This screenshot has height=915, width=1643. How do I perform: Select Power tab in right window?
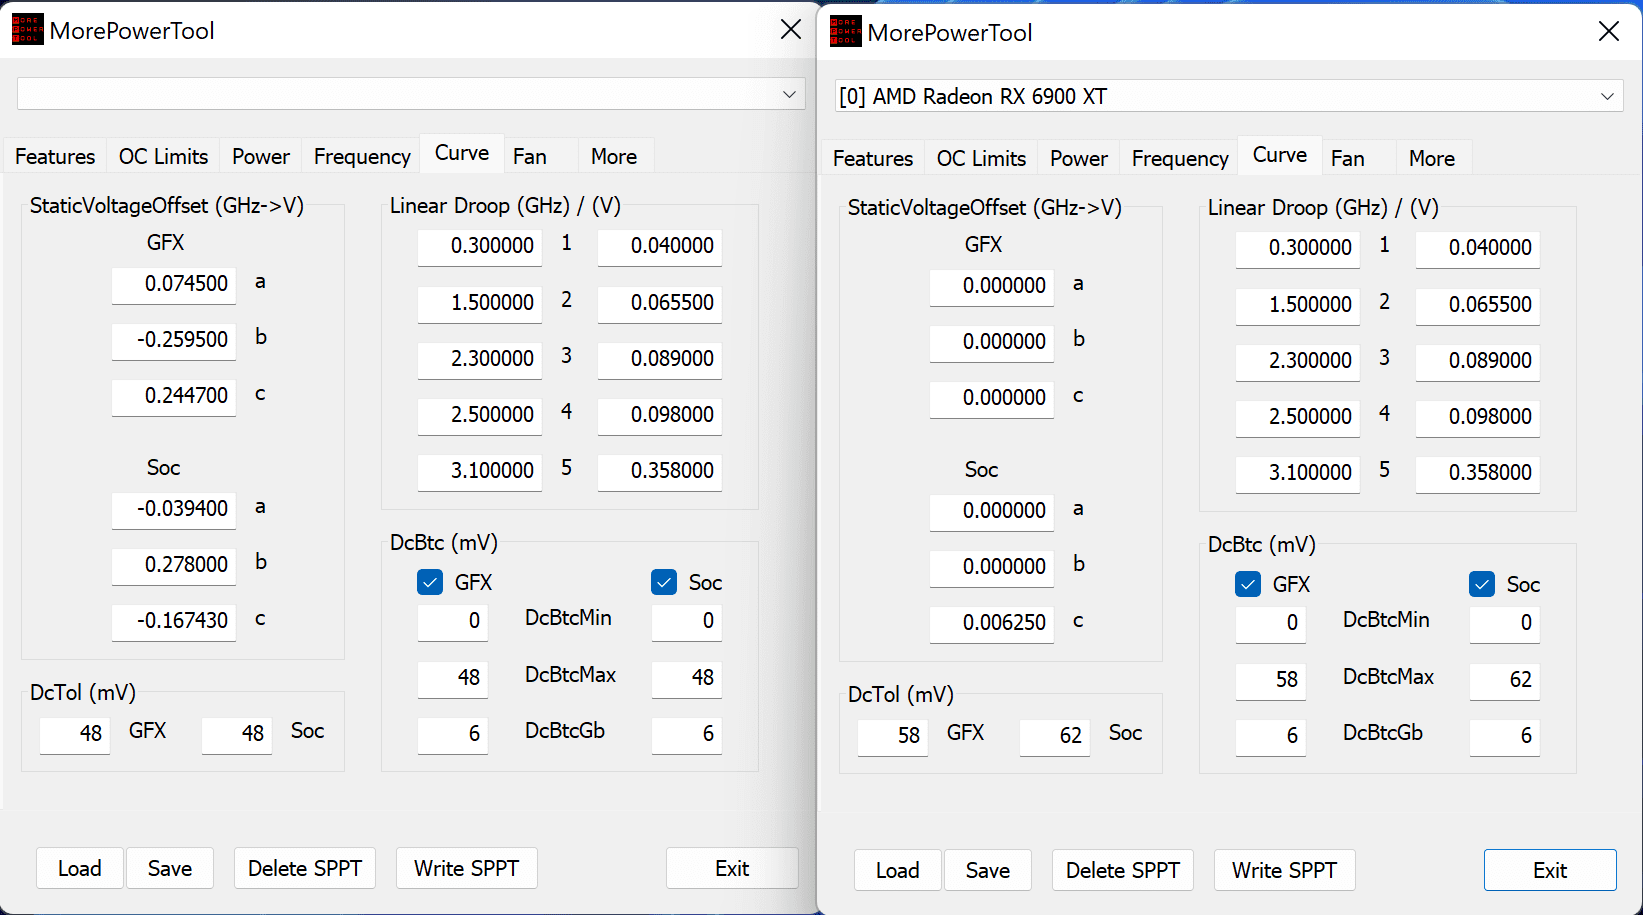coord(1079,158)
